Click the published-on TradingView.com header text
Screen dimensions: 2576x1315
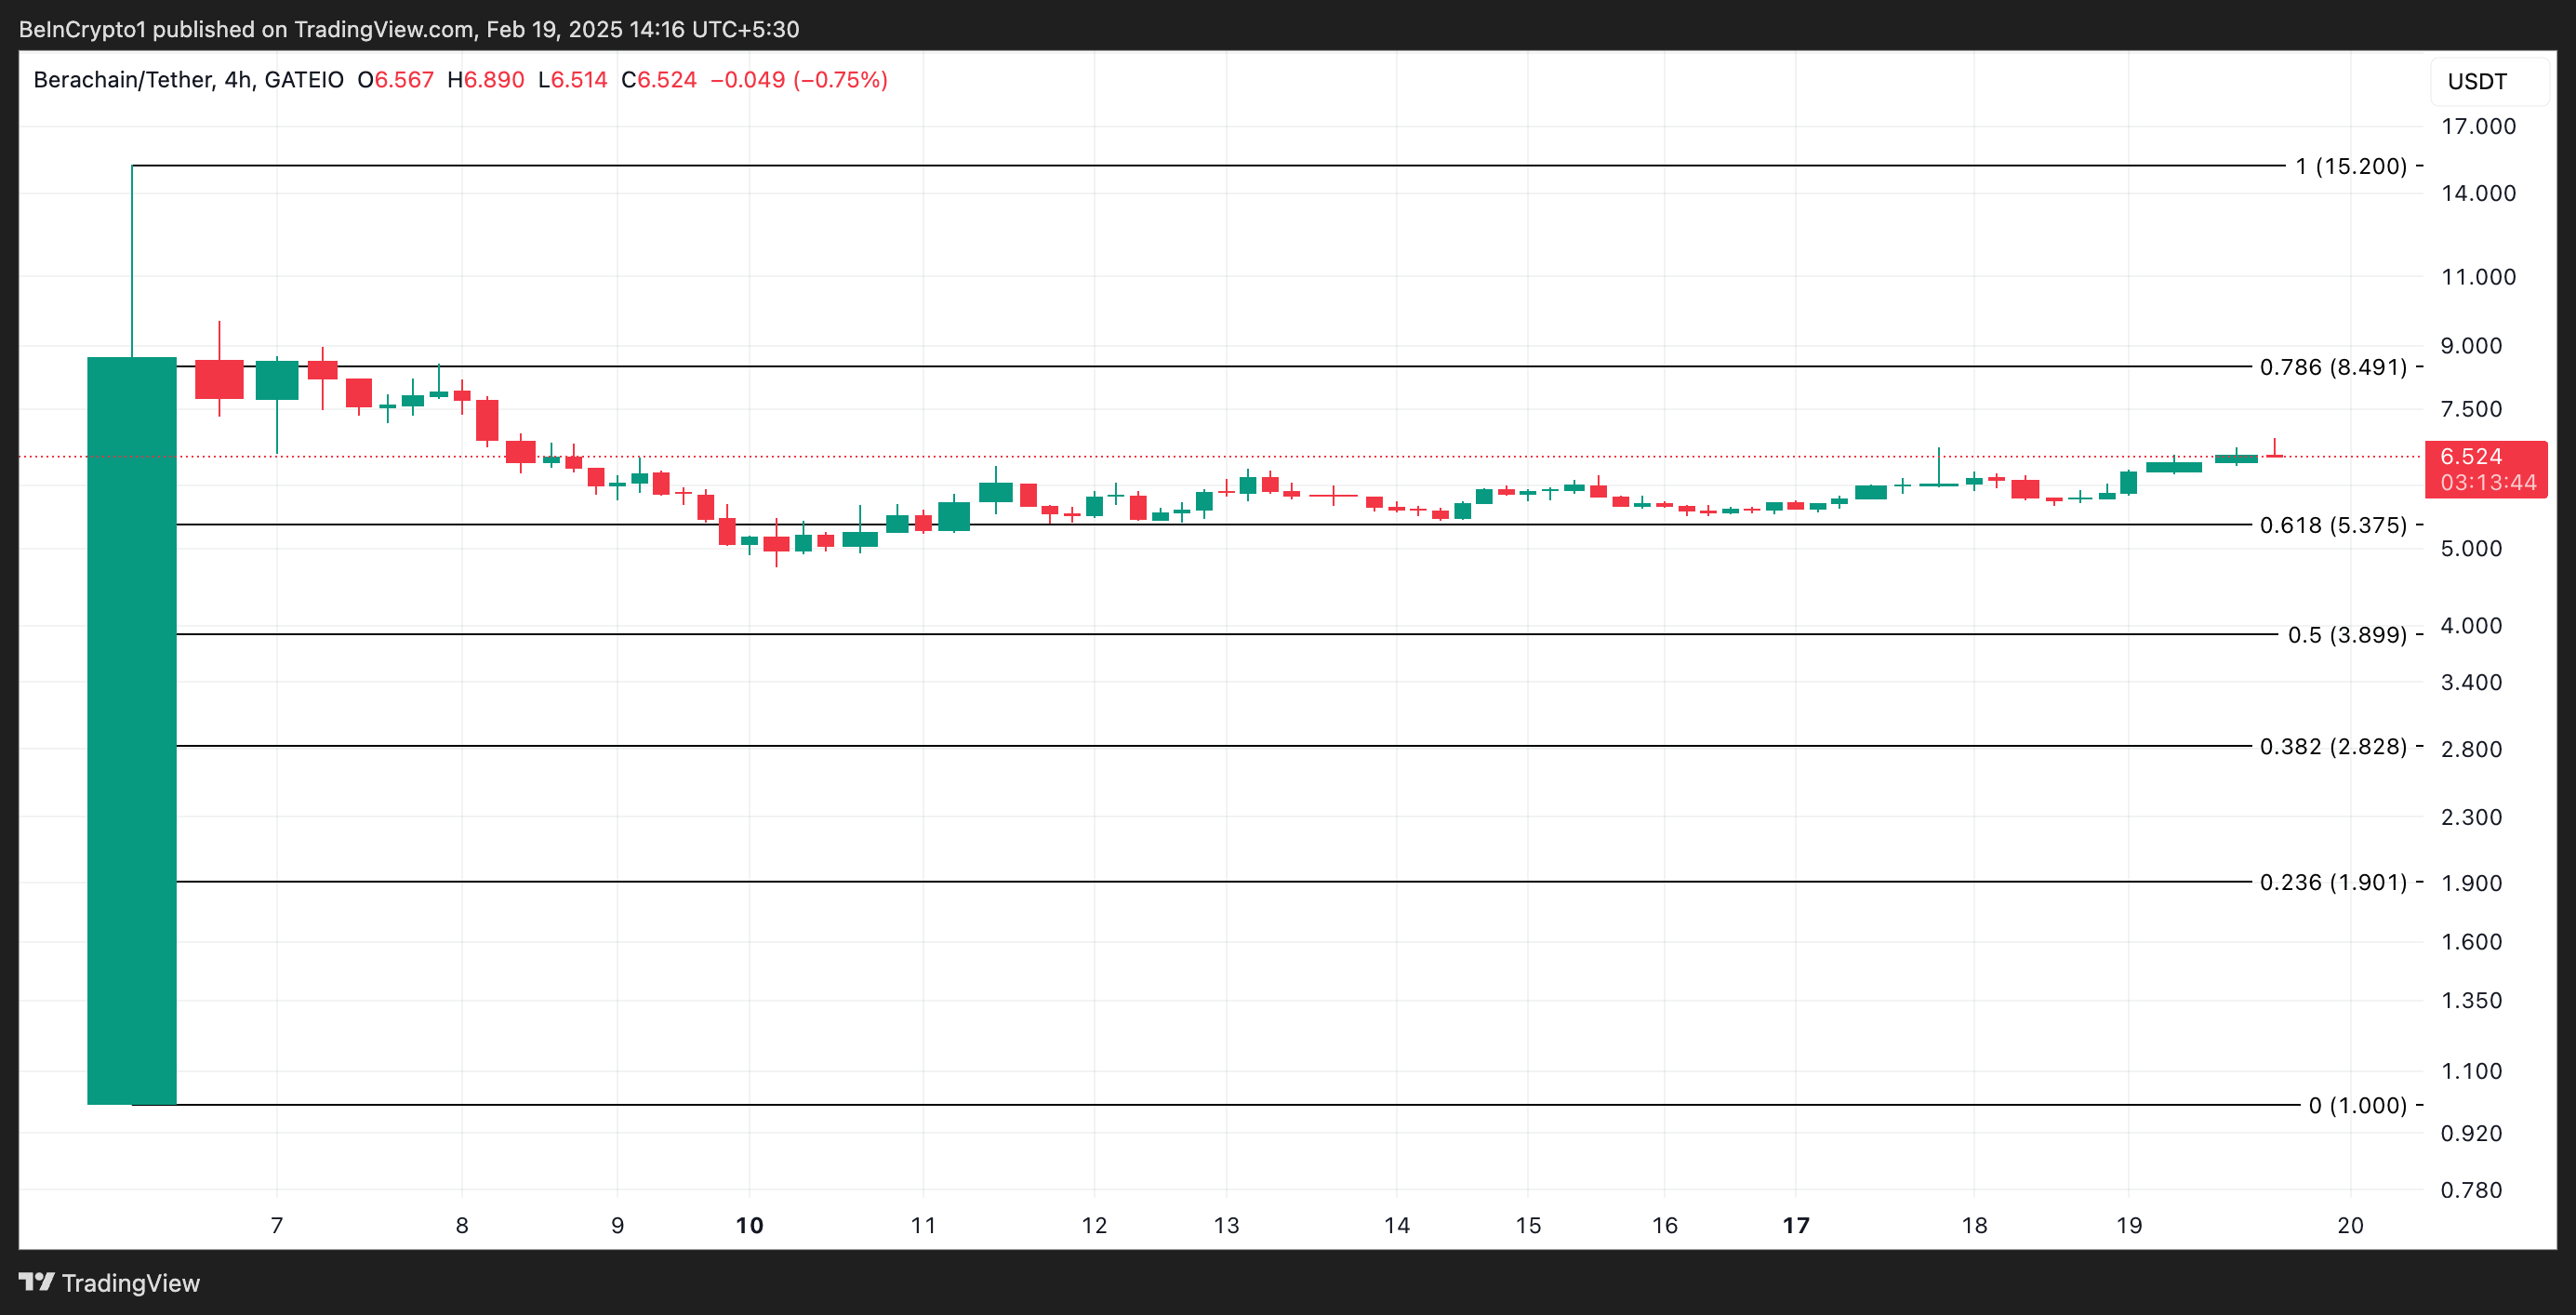coord(409,29)
